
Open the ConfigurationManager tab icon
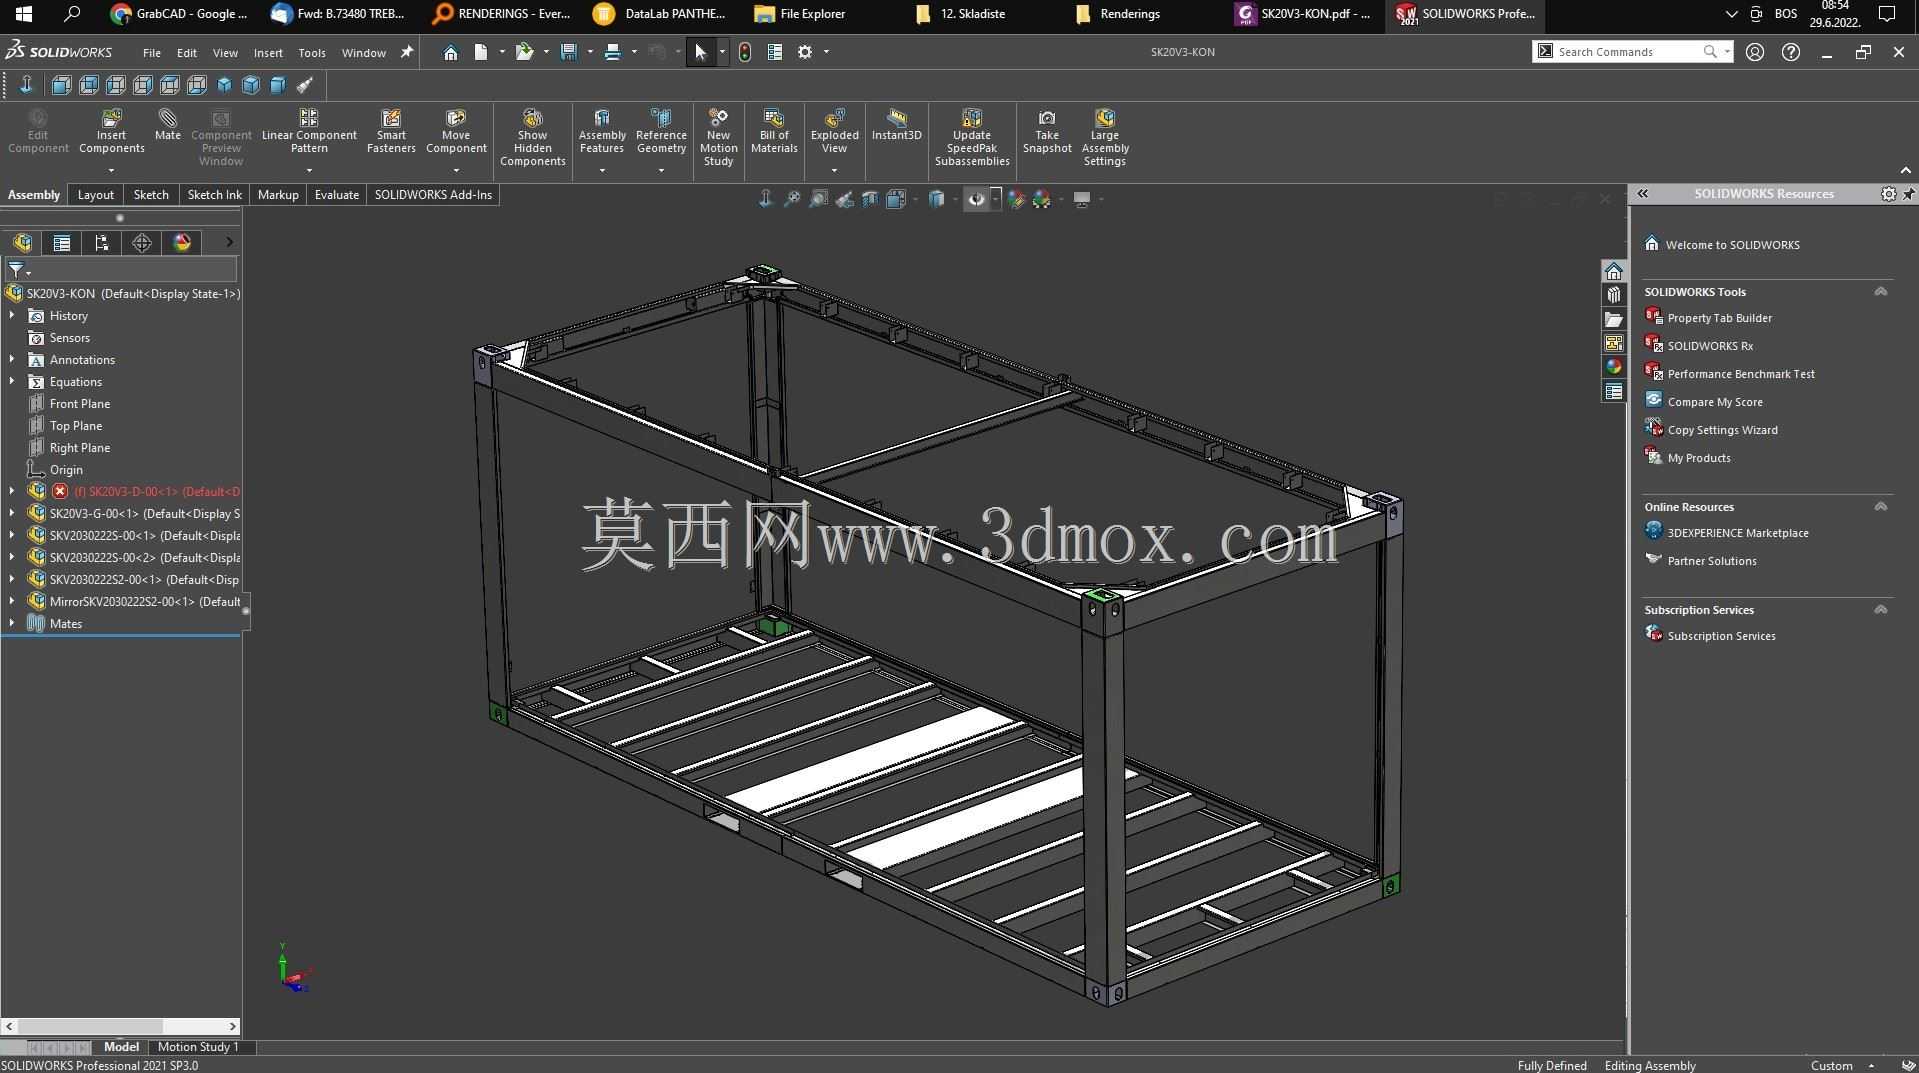pos(102,243)
